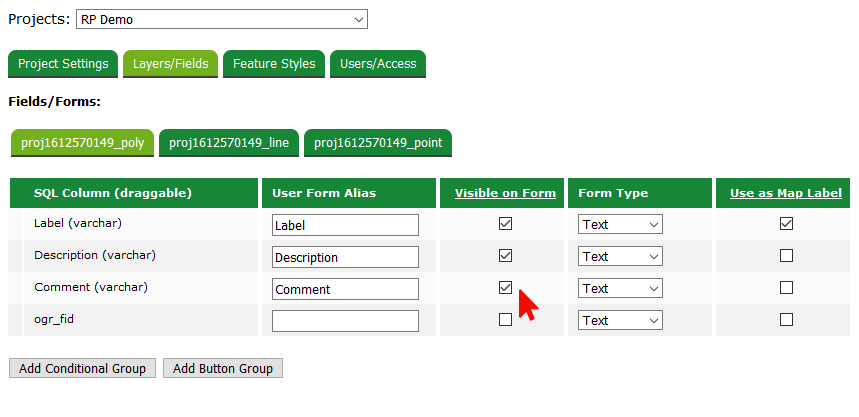Select the Users/Access tab

(x=378, y=64)
